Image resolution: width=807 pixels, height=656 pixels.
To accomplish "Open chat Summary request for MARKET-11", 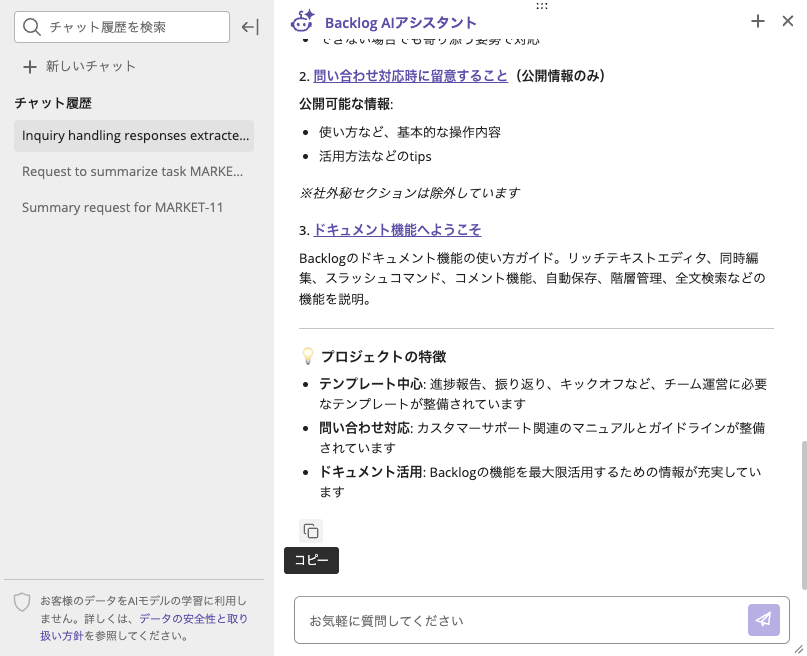I will click(x=122, y=207).
